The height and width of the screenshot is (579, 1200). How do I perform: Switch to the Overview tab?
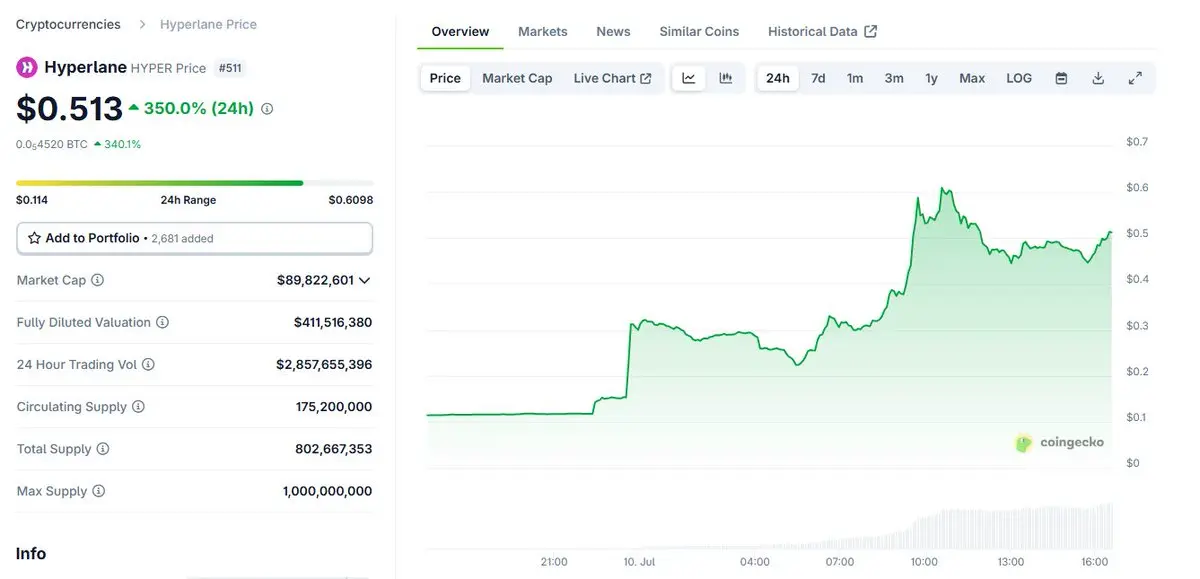460,31
